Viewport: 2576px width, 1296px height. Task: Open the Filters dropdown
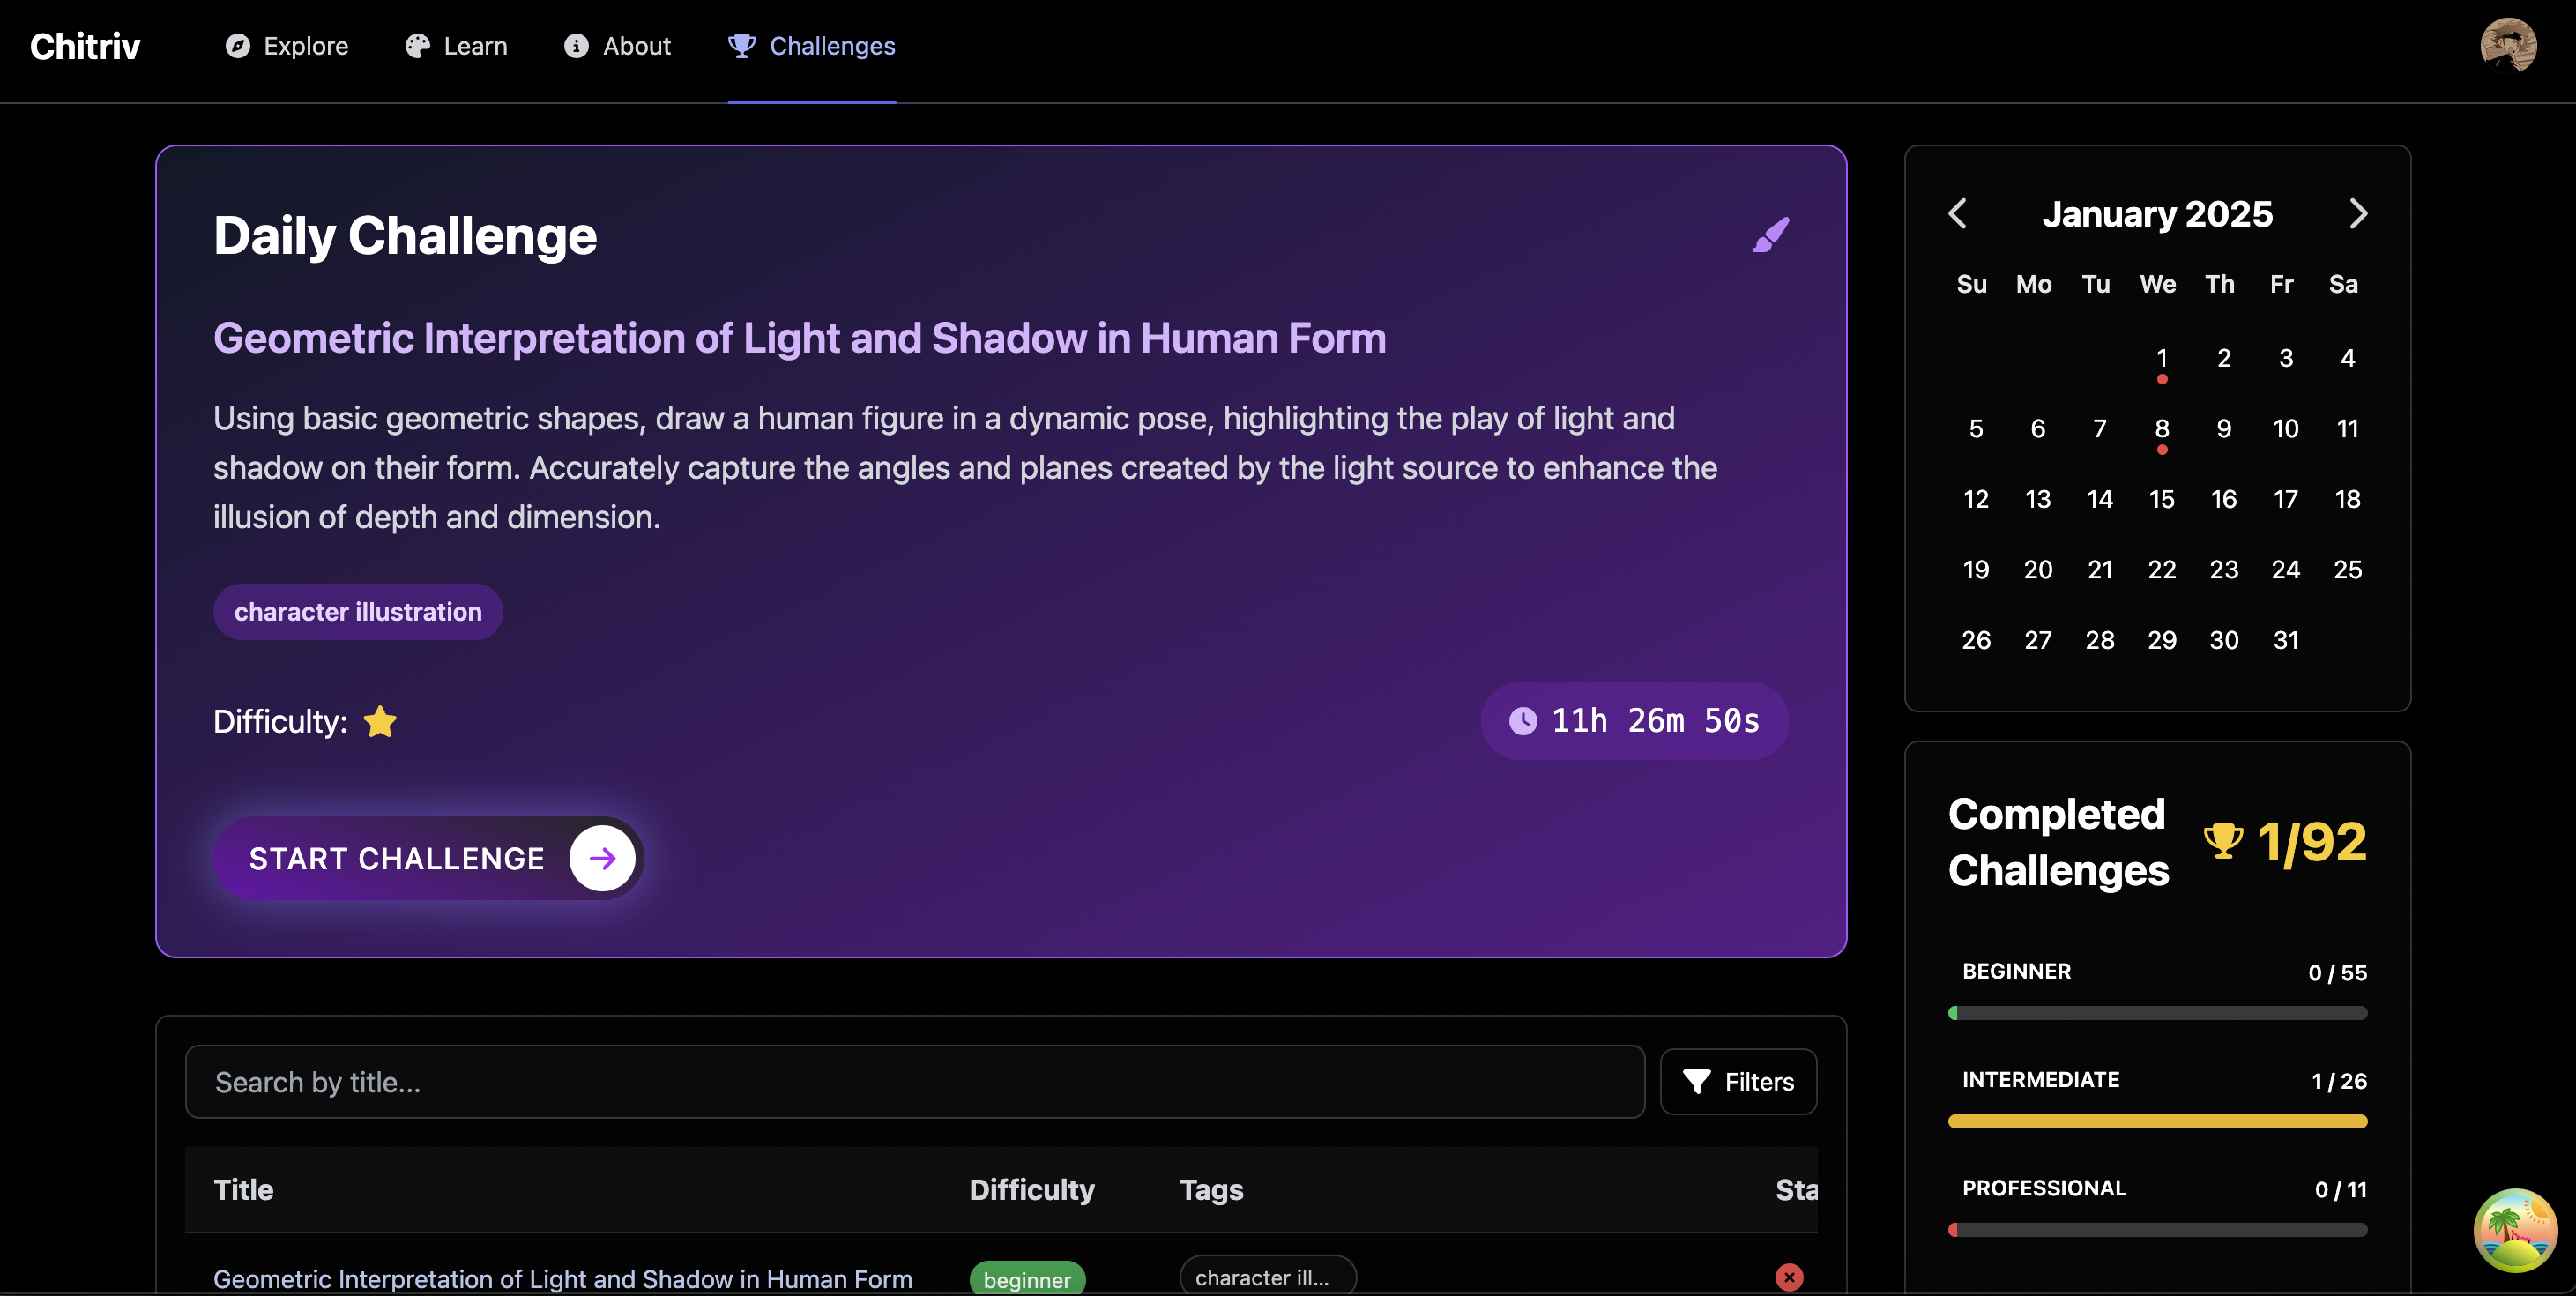[1738, 1081]
